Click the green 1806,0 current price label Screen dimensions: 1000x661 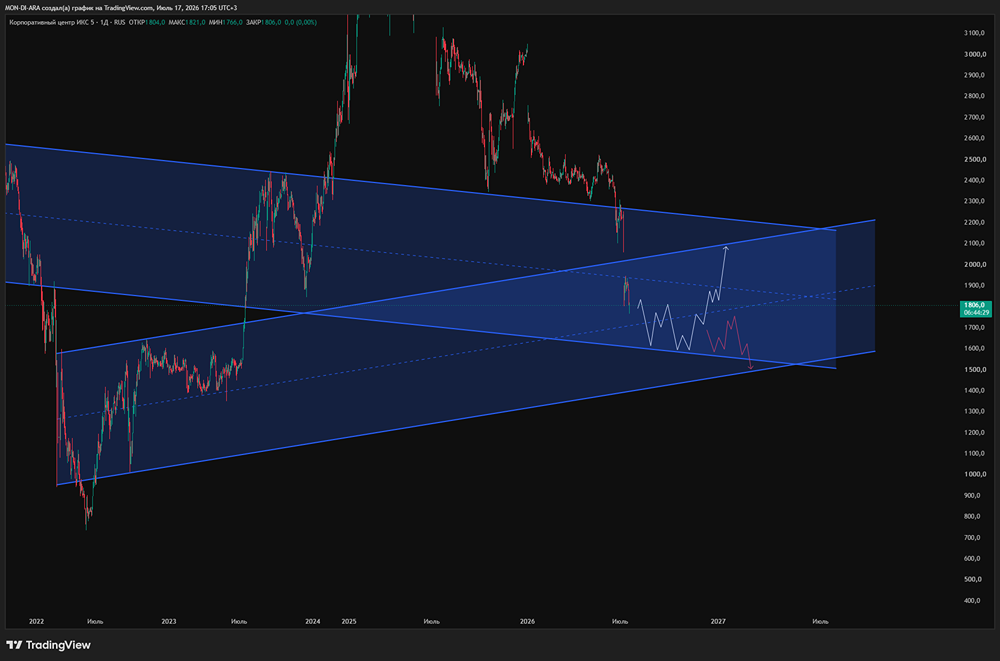pyautogui.click(x=976, y=306)
